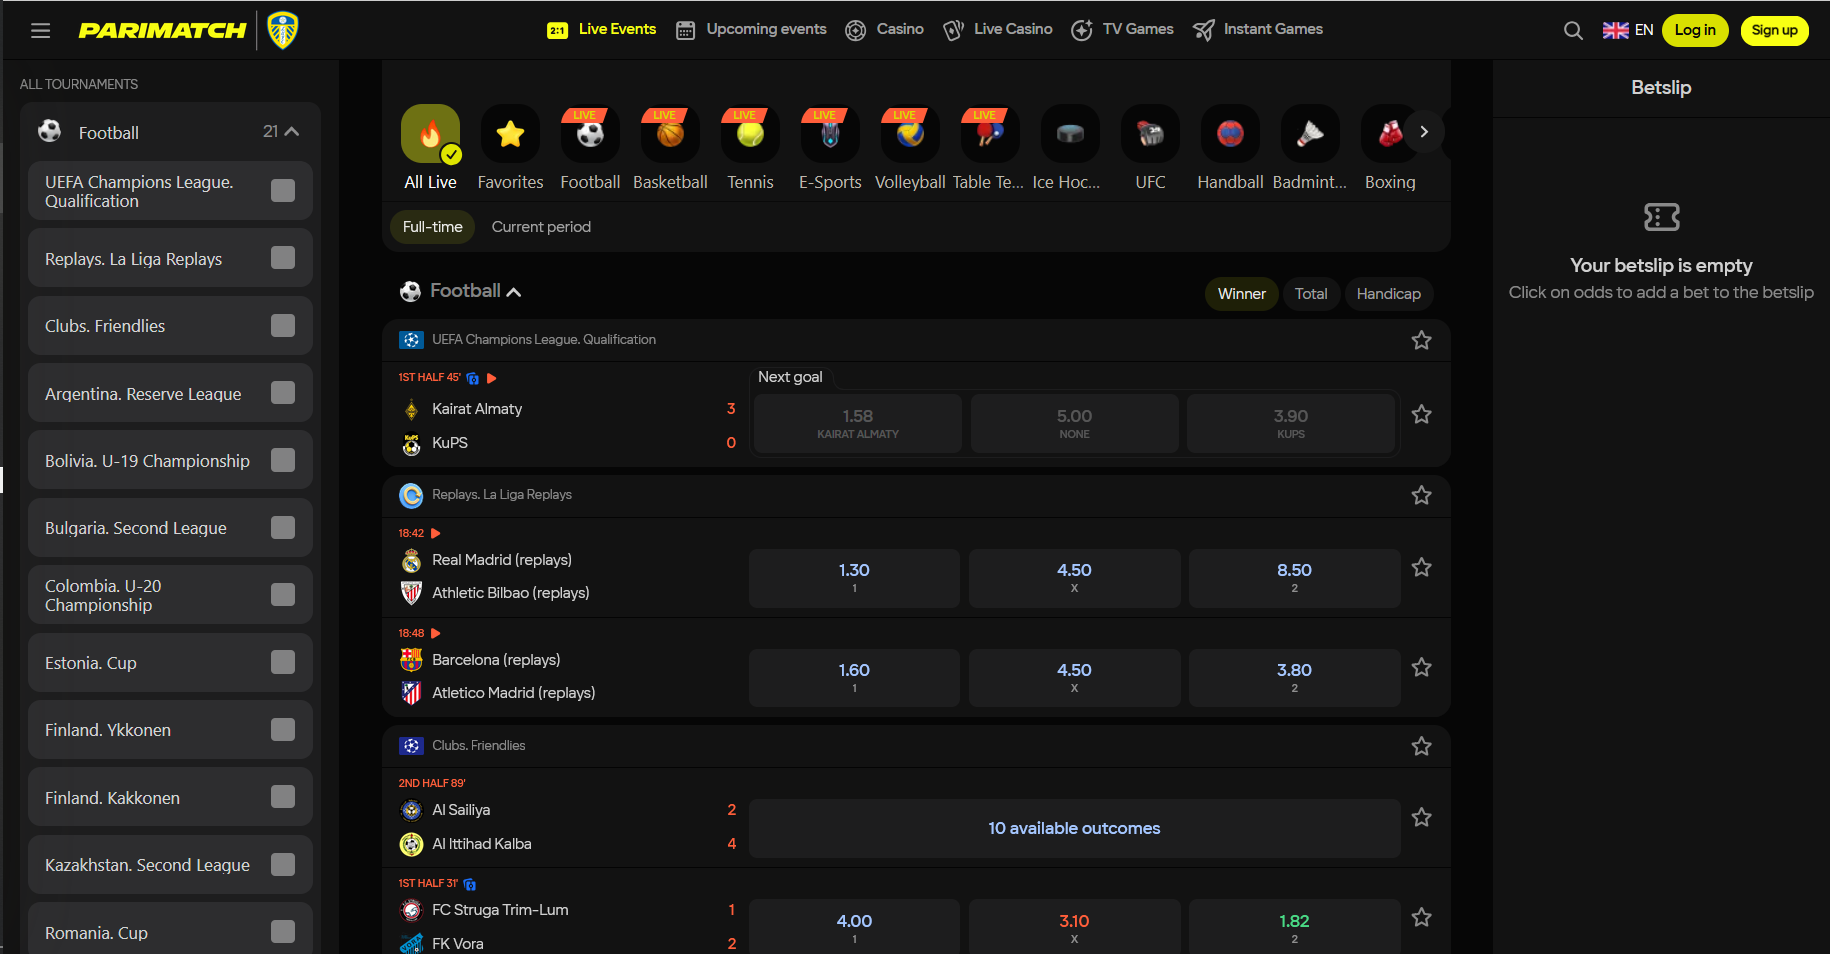Image resolution: width=1830 pixels, height=954 pixels.
Task: Favorite FC Struga vs FK Vora match
Action: tap(1421, 917)
